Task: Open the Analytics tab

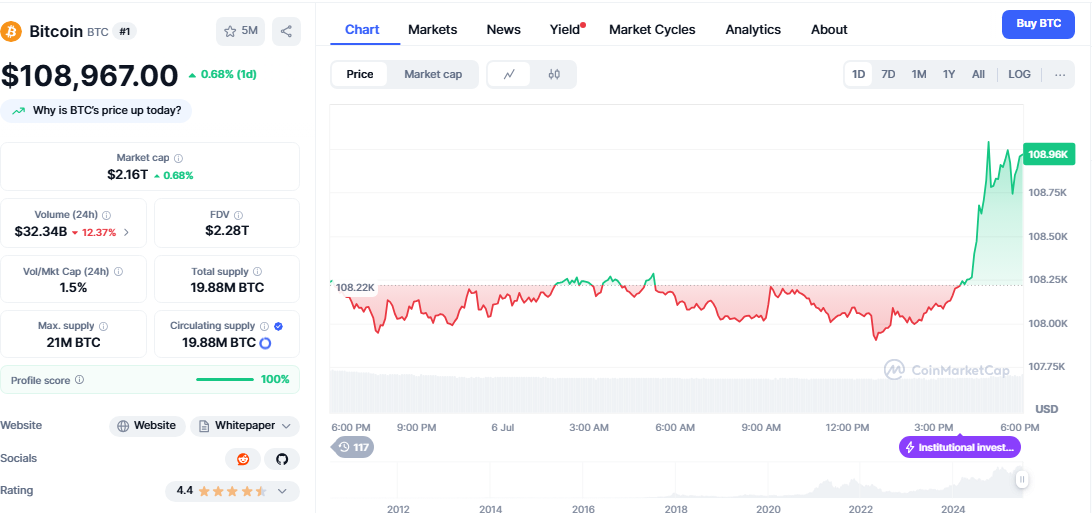Action: click(753, 29)
